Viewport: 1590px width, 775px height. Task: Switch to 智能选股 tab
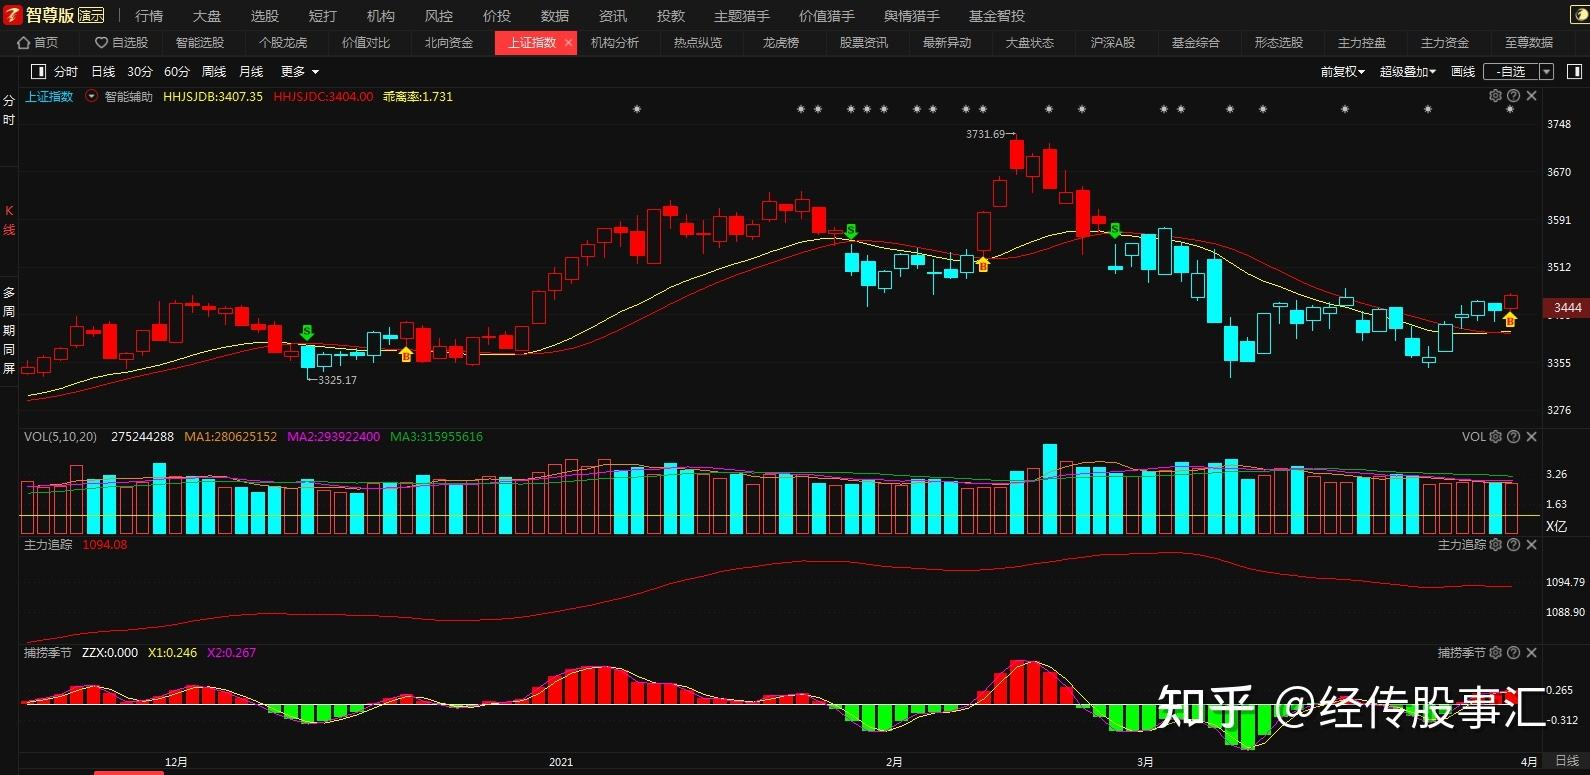200,43
